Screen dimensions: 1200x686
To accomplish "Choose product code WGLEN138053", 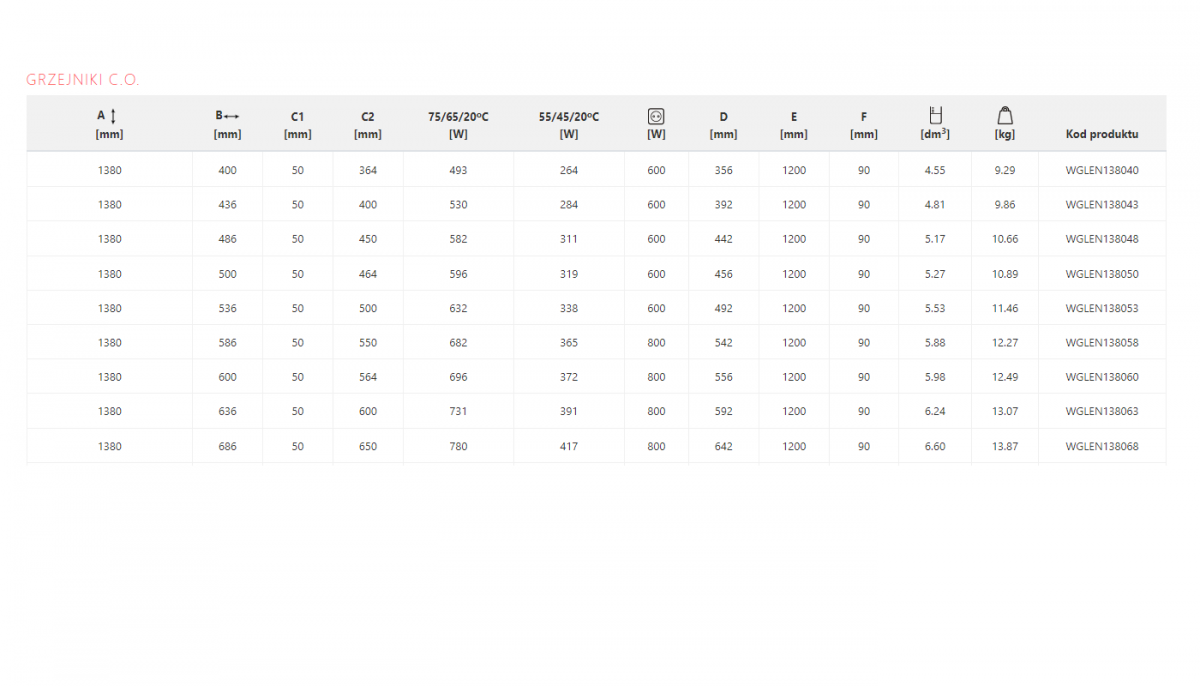I will (1101, 308).
